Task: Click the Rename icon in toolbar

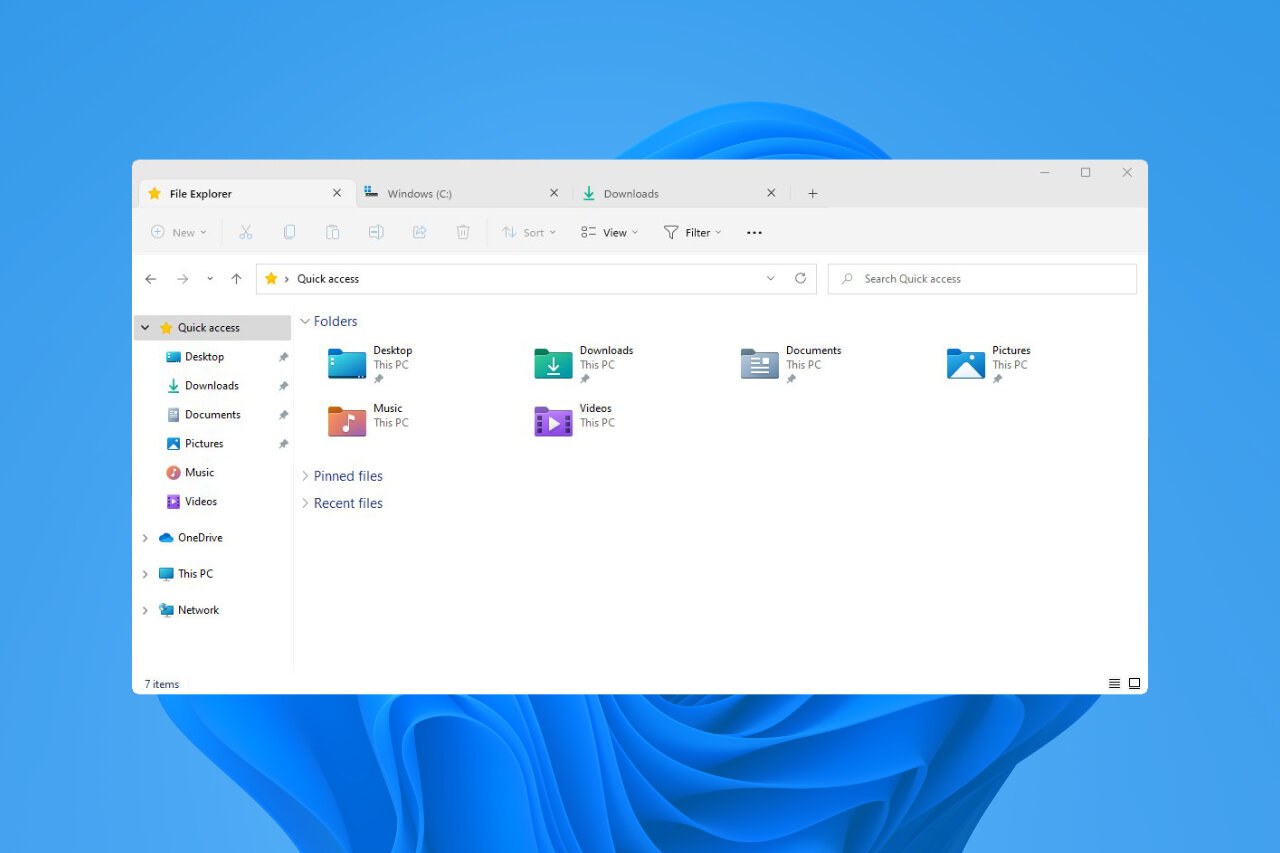Action: pos(376,232)
